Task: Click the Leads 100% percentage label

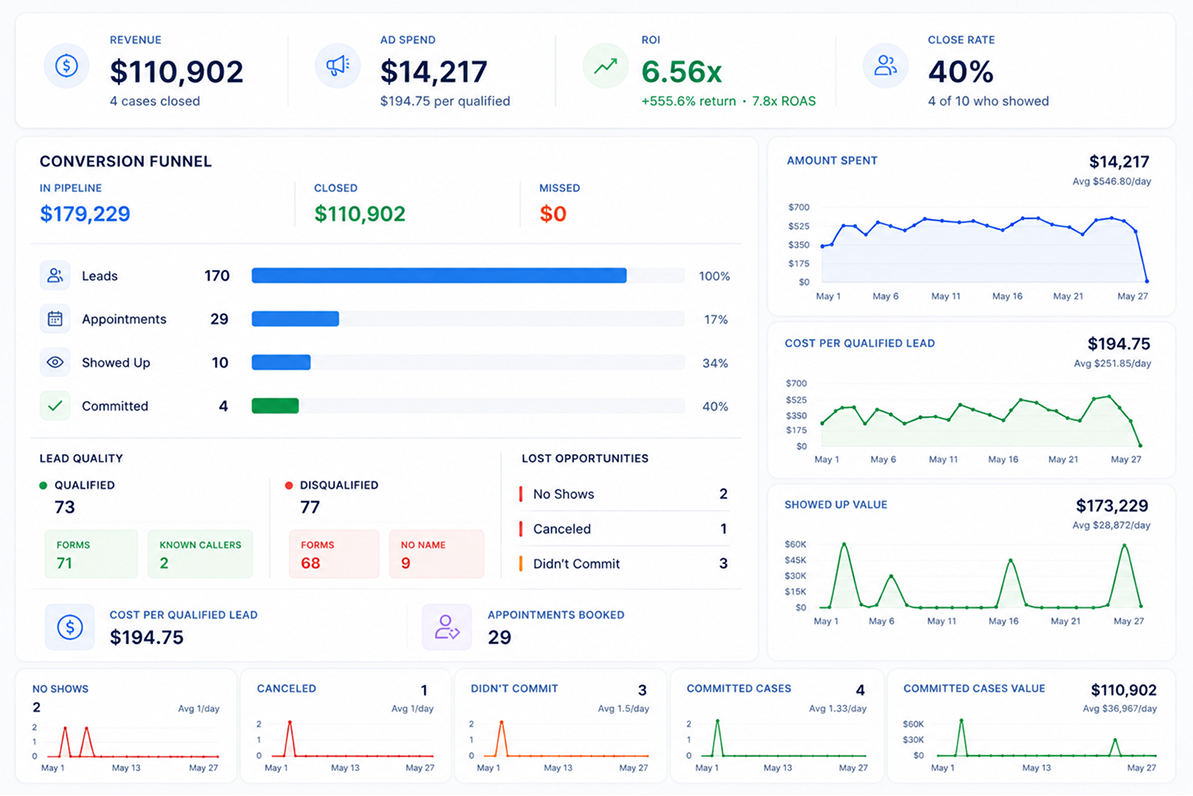Action: pos(714,276)
